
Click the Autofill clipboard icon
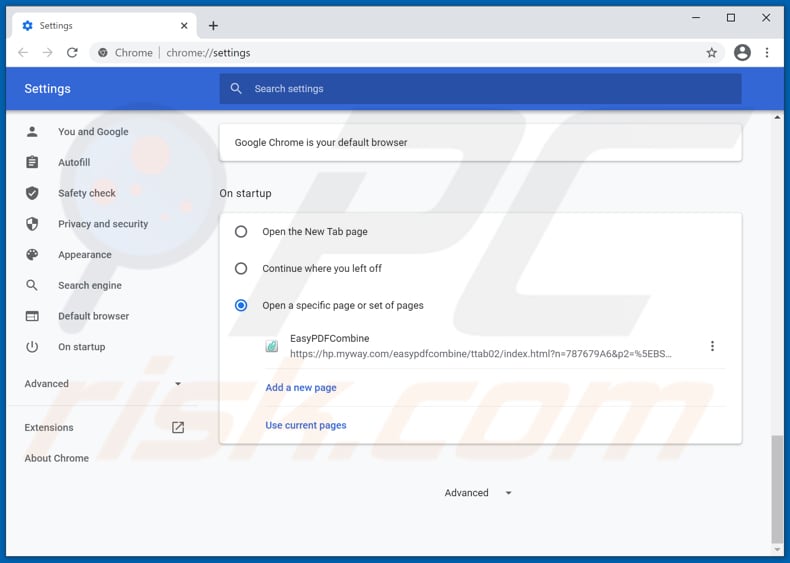(x=32, y=162)
